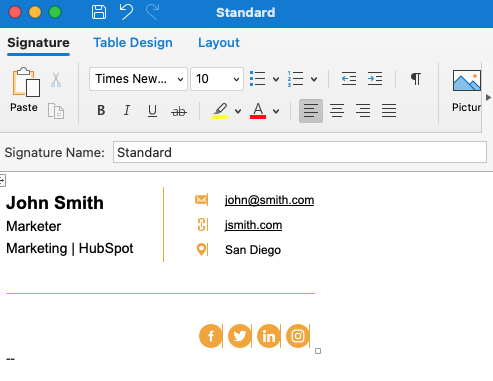Decrease indent of the text

tap(349, 79)
